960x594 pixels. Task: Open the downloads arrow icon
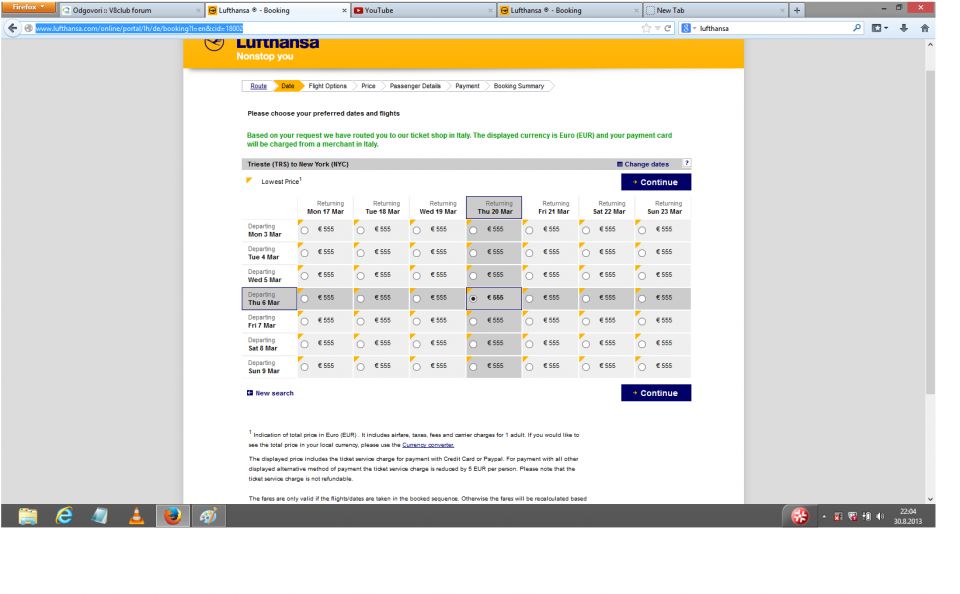click(x=904, y=28)
